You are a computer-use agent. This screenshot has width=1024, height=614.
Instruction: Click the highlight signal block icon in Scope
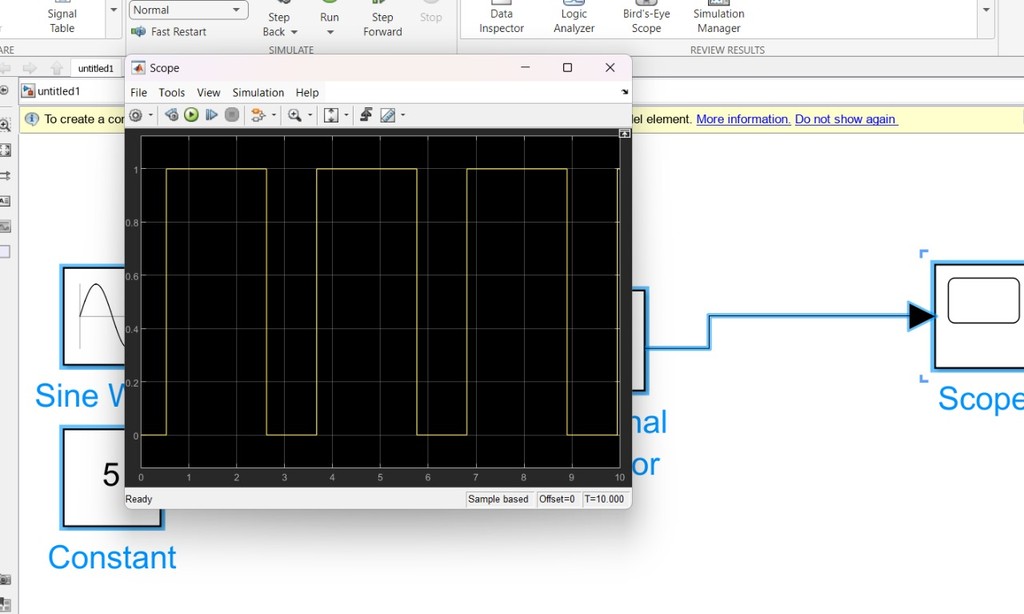(x=258, y=115)
